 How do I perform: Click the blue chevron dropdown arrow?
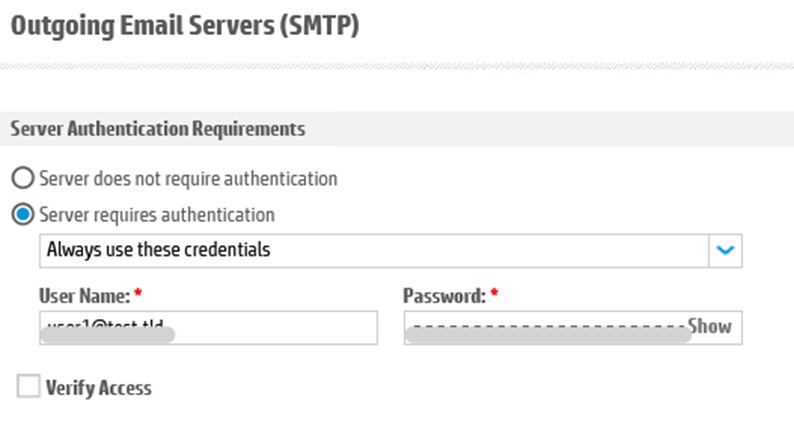pos(726,250)
